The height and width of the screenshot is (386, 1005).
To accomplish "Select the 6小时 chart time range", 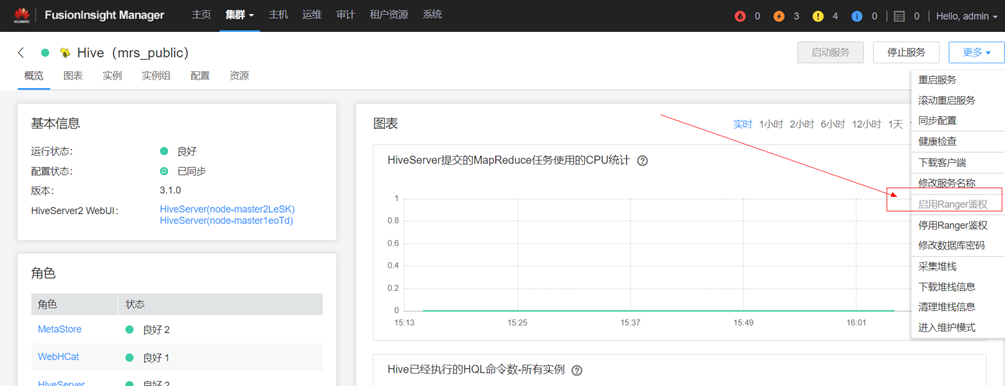I will pyautogui.click(x=833, y=124).
